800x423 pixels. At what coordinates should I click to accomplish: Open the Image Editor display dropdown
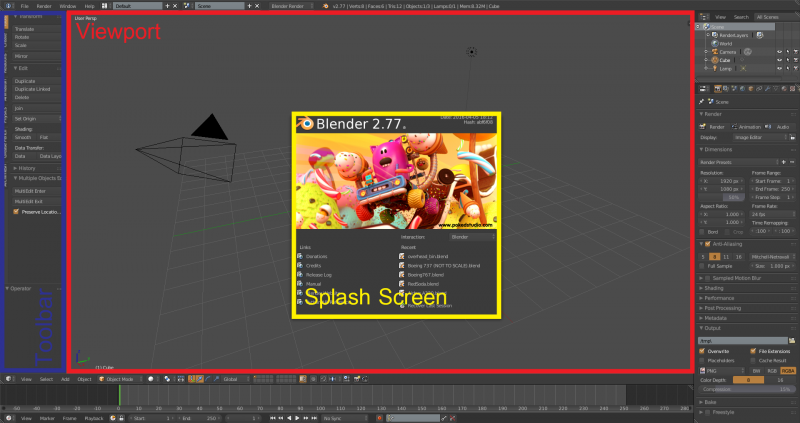(x=760, y=137)
